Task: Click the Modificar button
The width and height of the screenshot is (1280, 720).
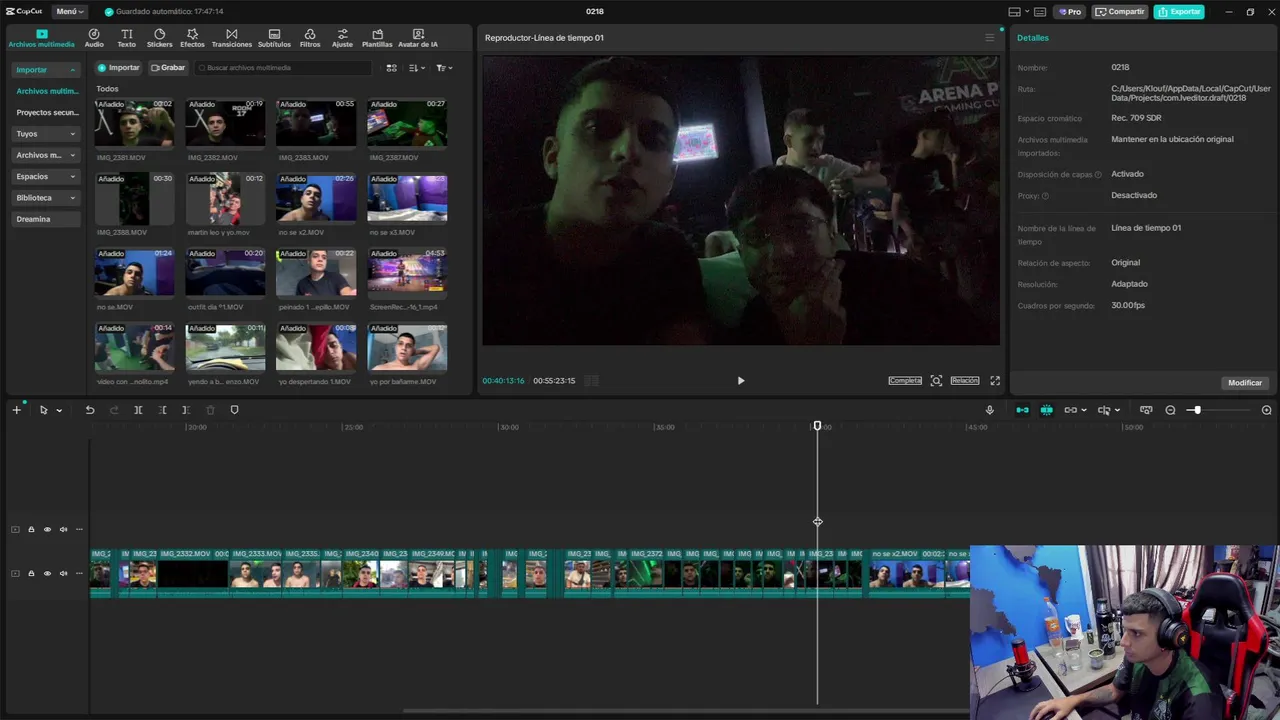Action: click(x=1245, y=383)
